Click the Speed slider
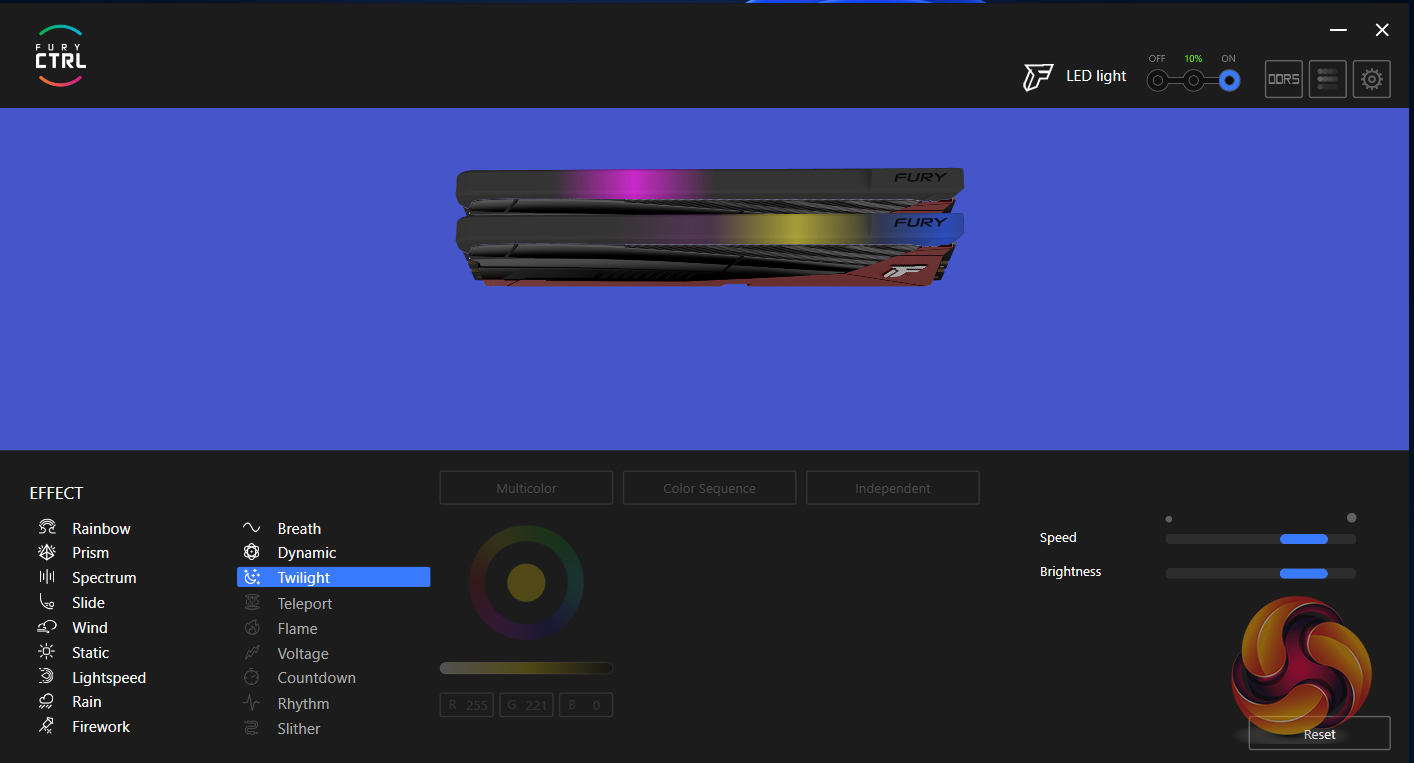Viewport: 1414px width, 763px height. (x=1261, y=539)
